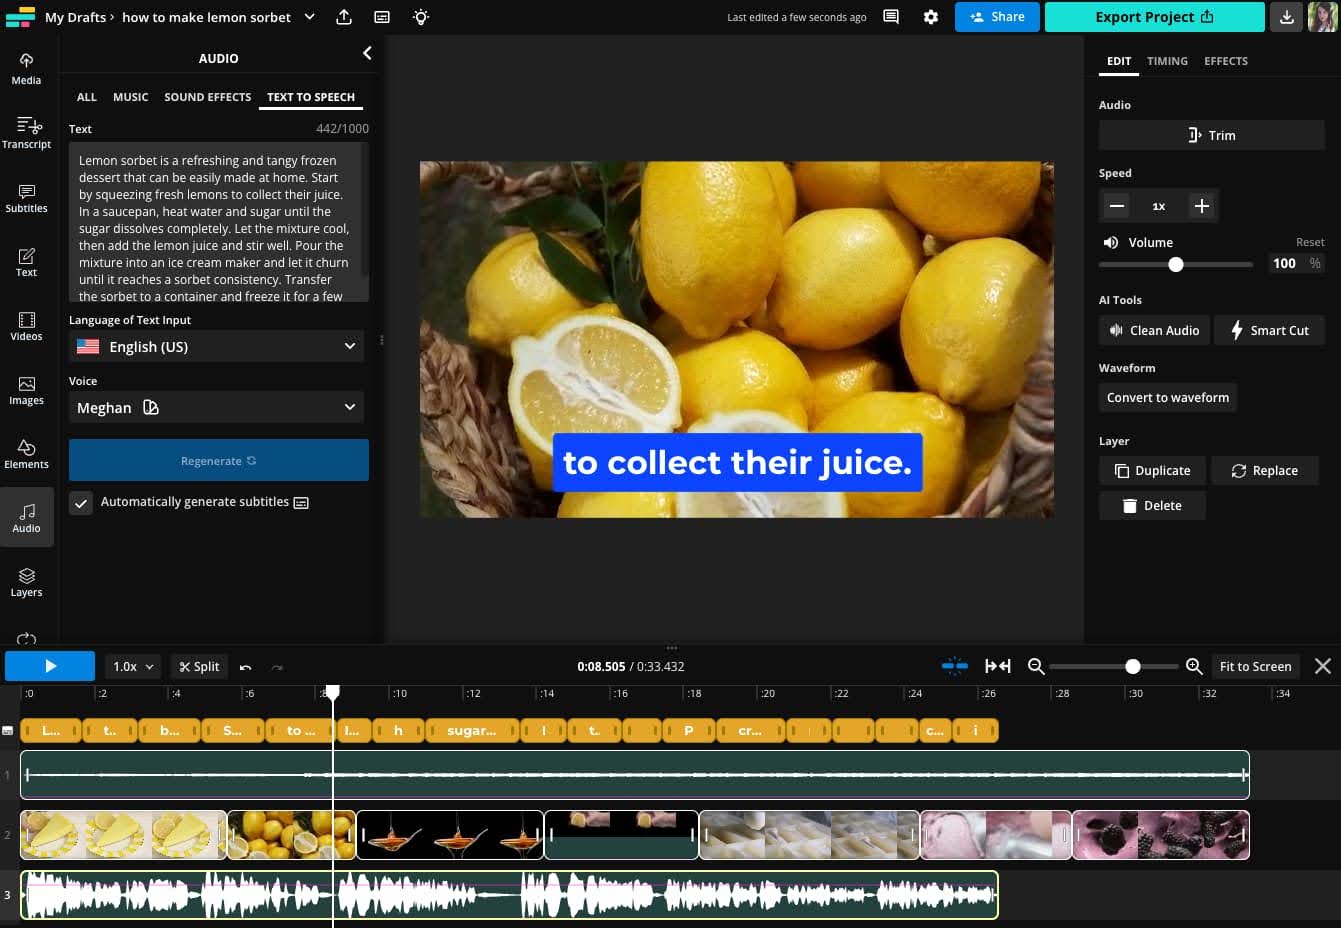Uncheck Automatically generate subtitles
Viewport: 1341px width, 928px height.
point(81,502)
